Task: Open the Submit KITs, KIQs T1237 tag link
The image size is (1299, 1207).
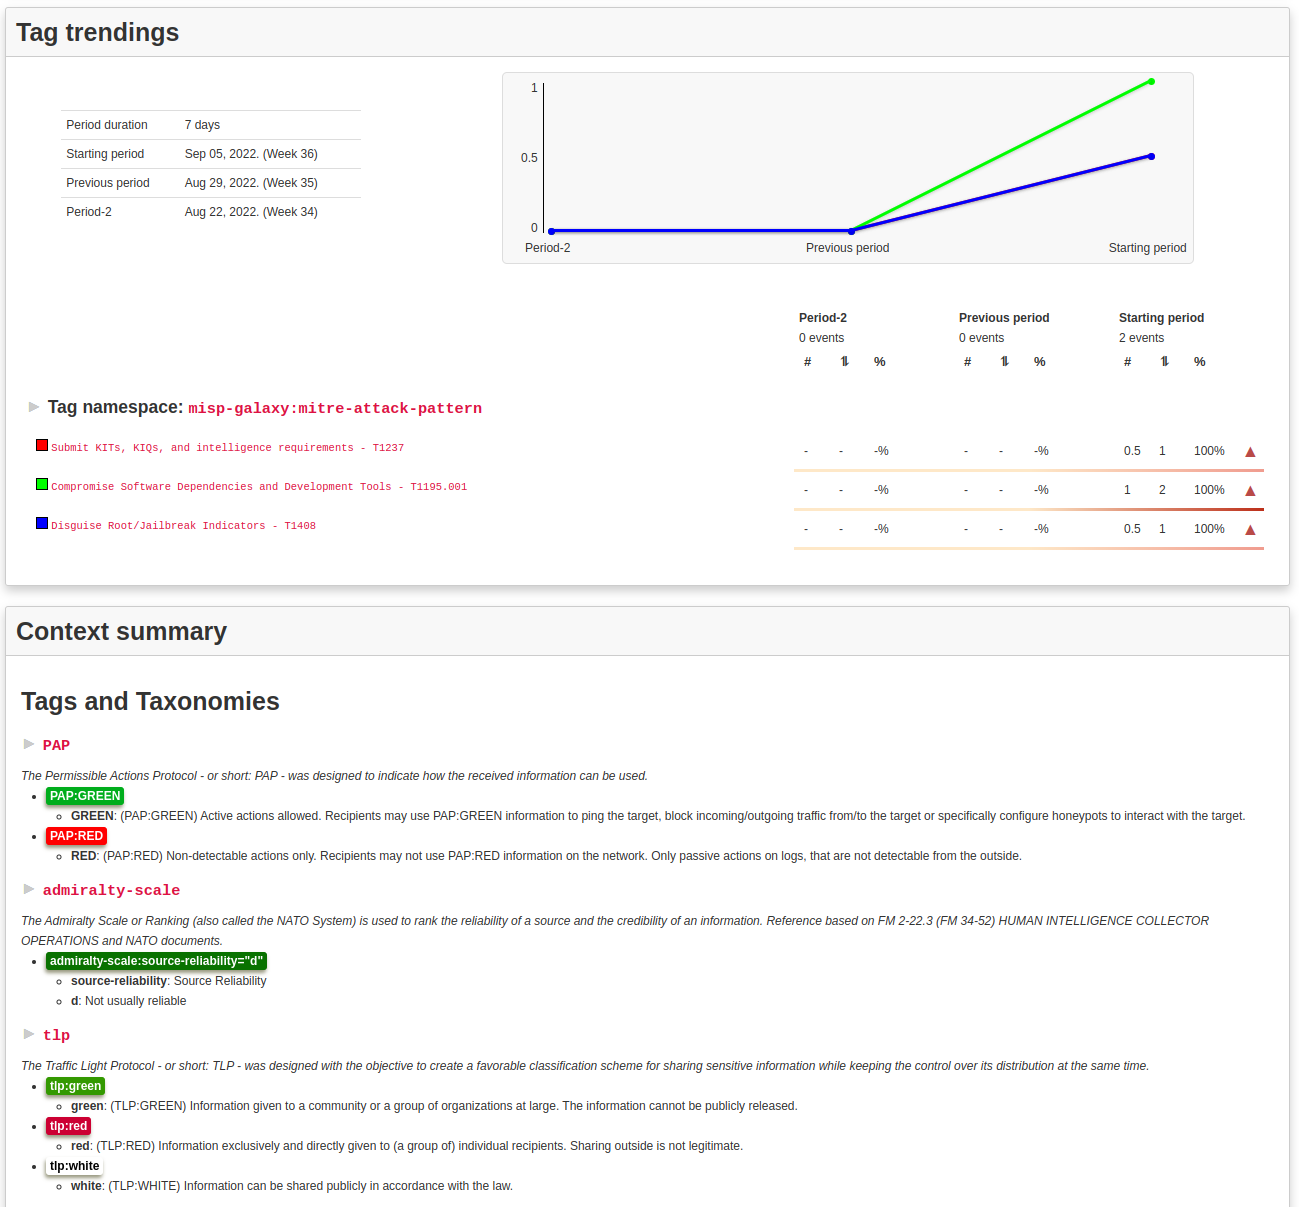Action: click(227, 448)
